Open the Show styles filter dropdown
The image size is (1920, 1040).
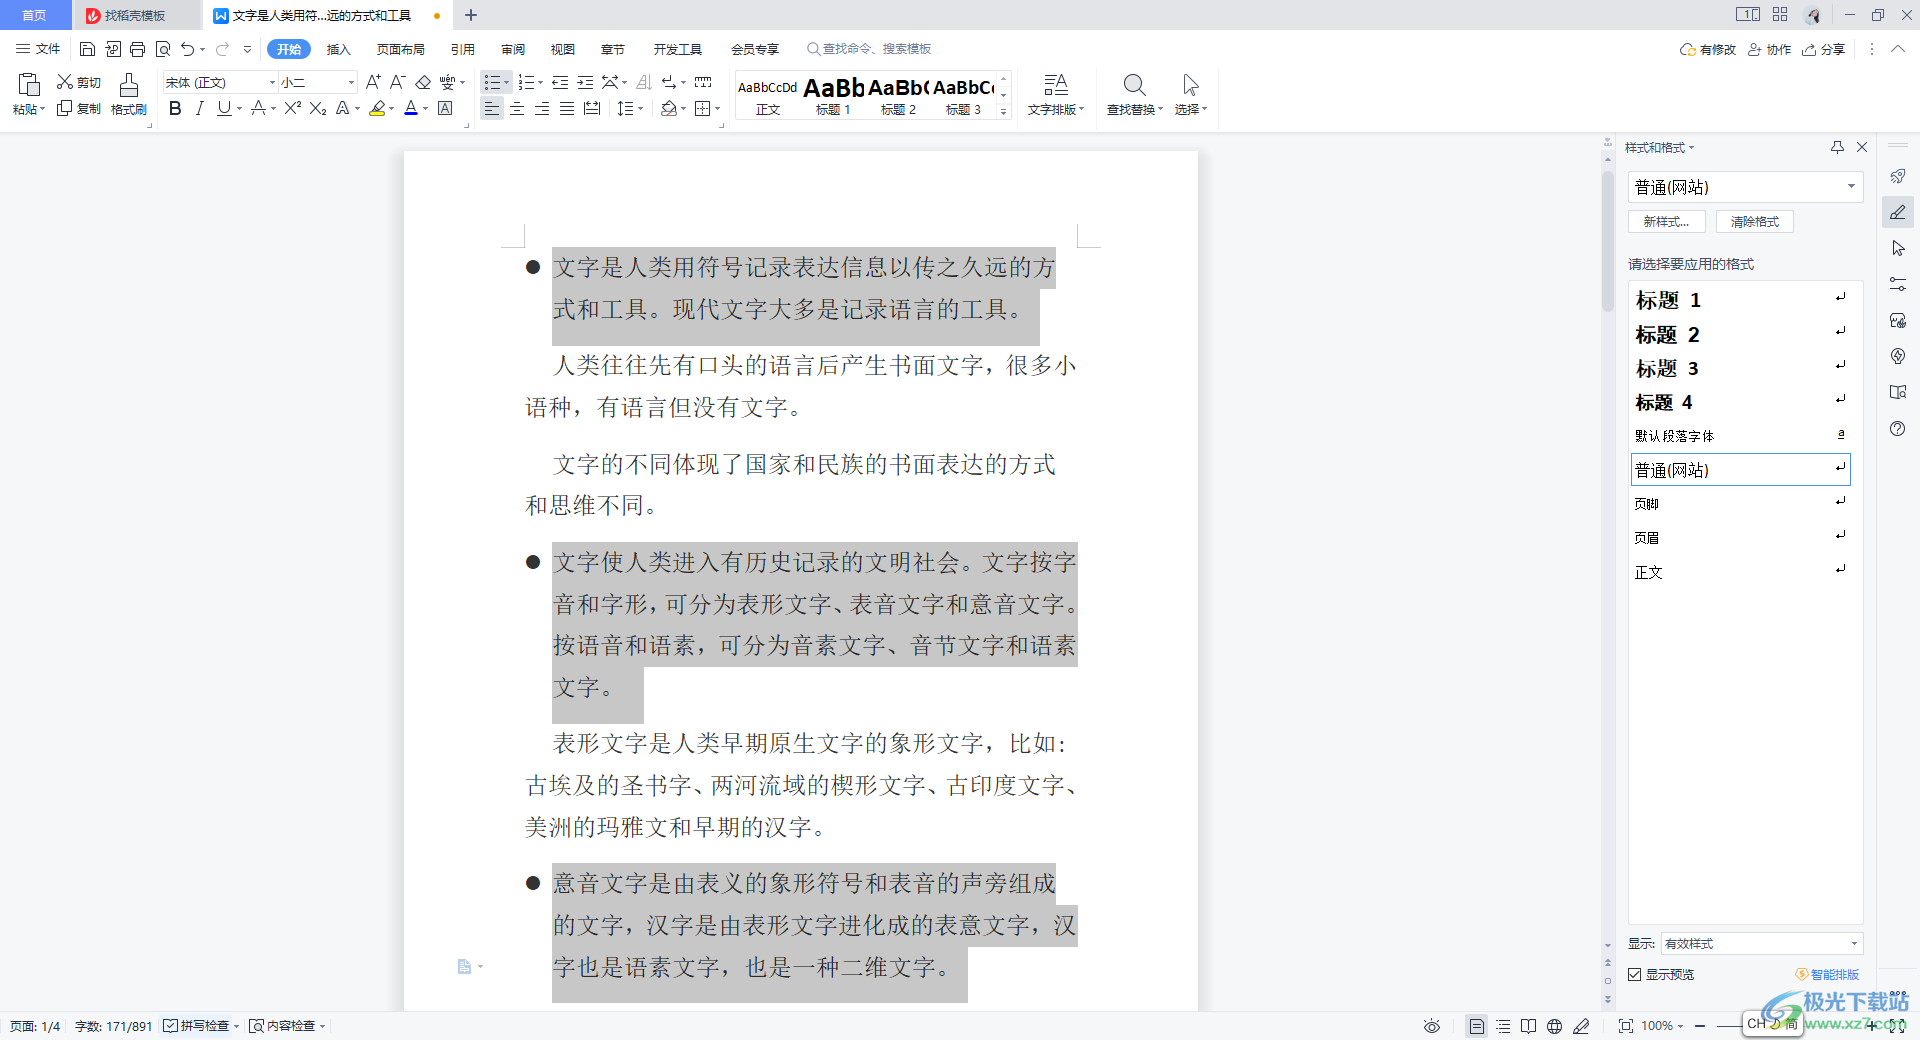(x=1854, y=943)
